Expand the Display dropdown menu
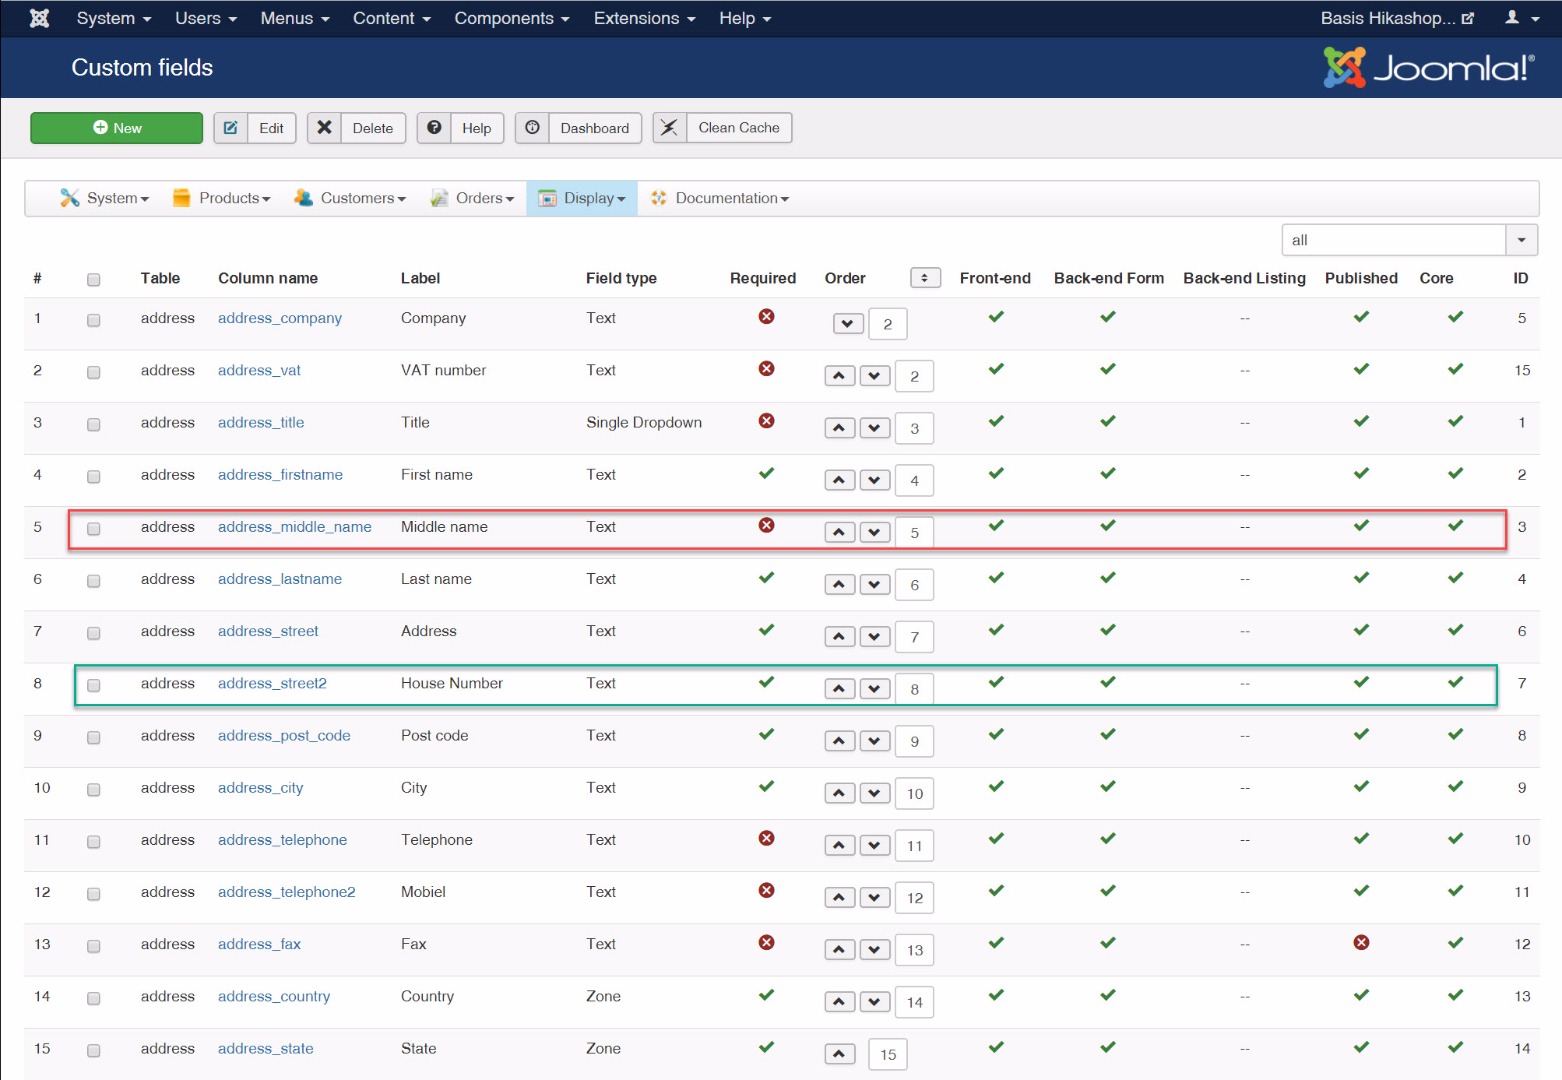Viewport: 1562px width, 1080px height. pyautogui.click(x=582, y=198)
